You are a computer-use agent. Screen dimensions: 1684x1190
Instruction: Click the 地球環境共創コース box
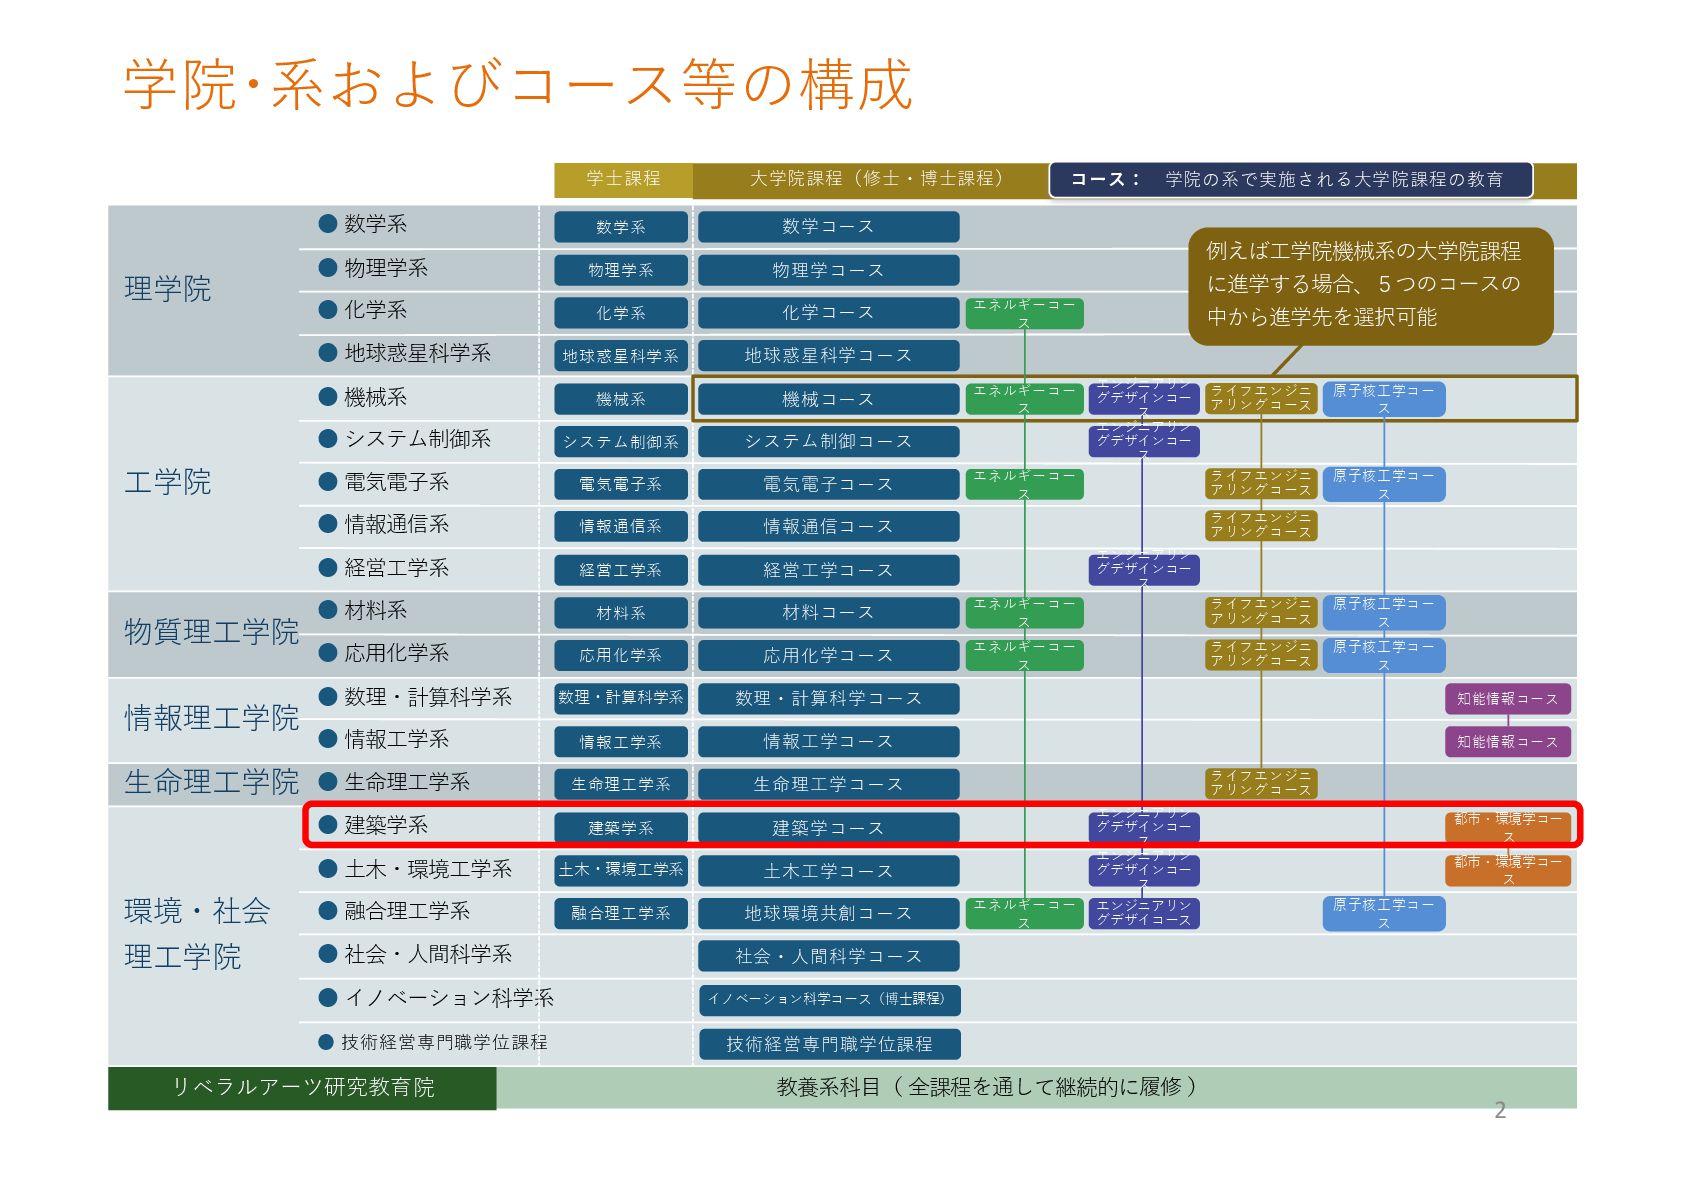[x=828, y=913]
